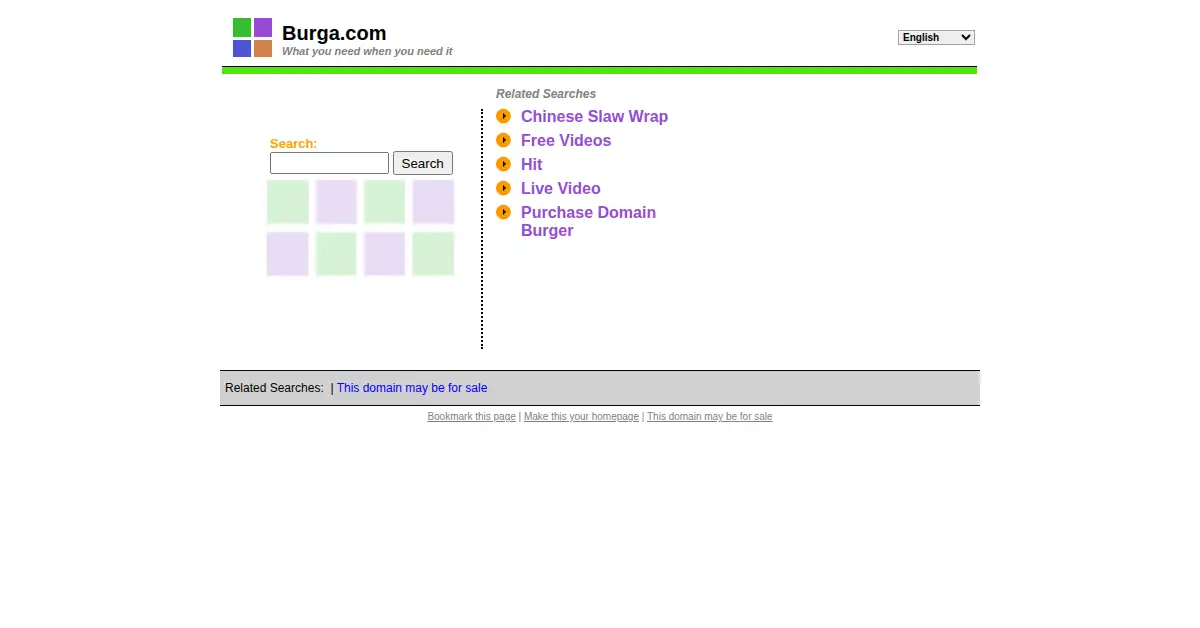Open the English language dropdown

[936, 37]
